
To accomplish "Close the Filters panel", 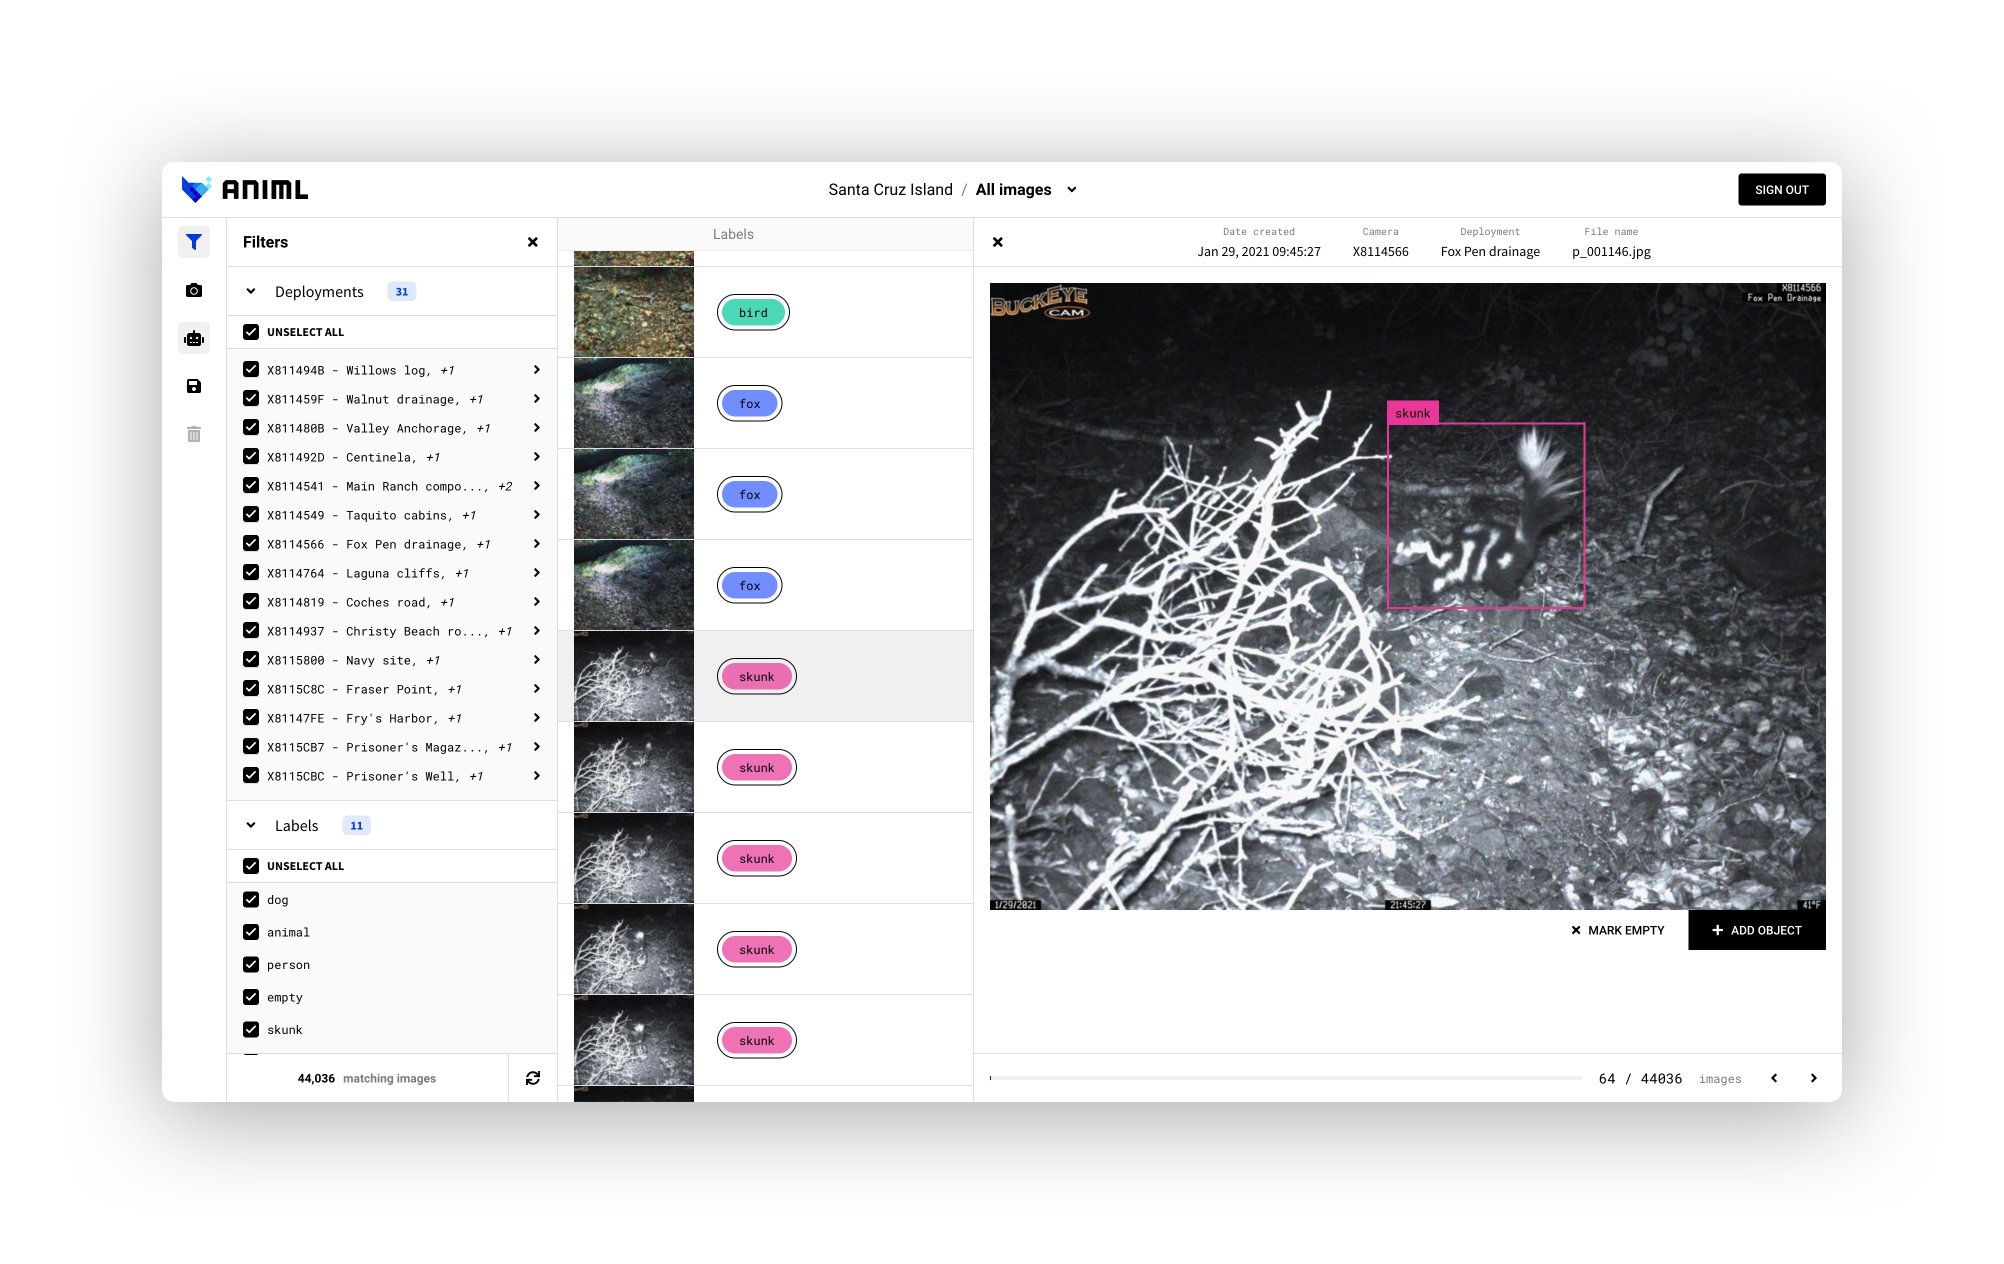I will point(533,242).
